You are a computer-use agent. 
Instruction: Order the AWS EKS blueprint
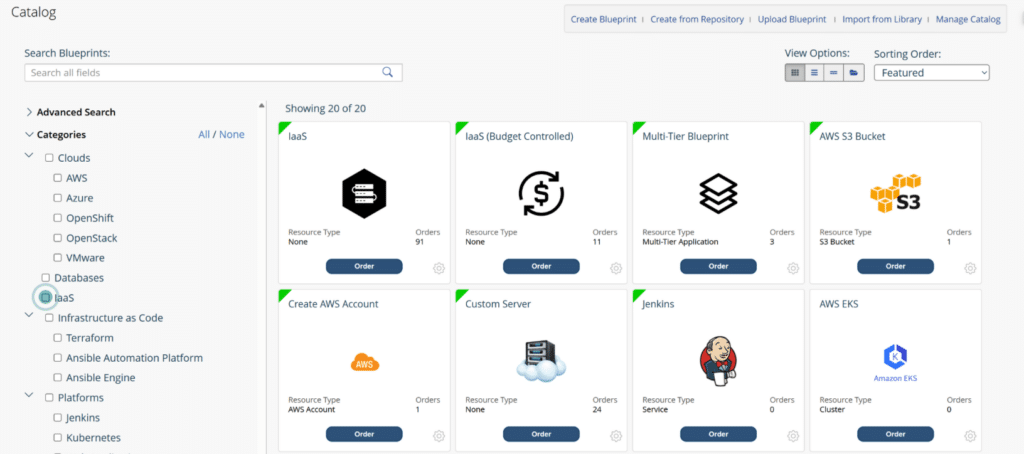coord(895,434)
